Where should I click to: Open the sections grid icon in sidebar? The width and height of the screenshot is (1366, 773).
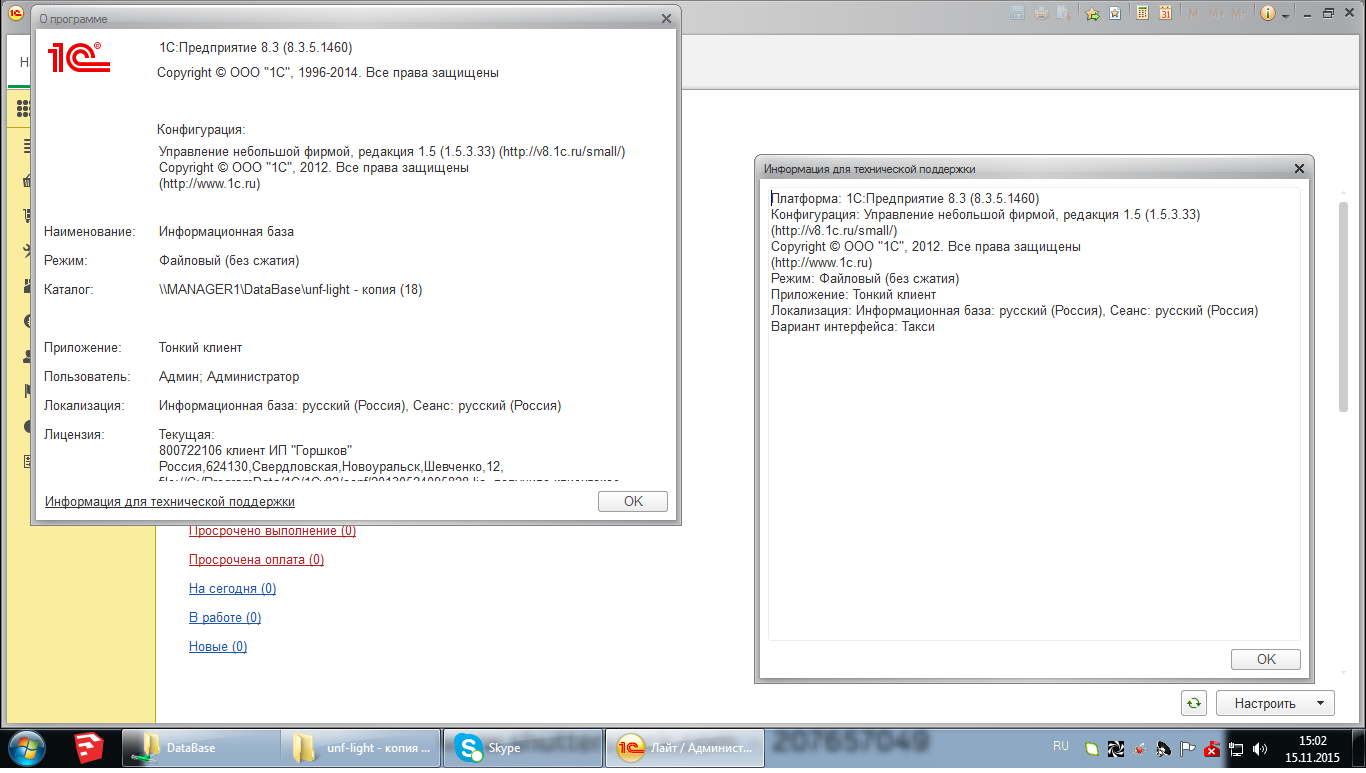[24, 109]
